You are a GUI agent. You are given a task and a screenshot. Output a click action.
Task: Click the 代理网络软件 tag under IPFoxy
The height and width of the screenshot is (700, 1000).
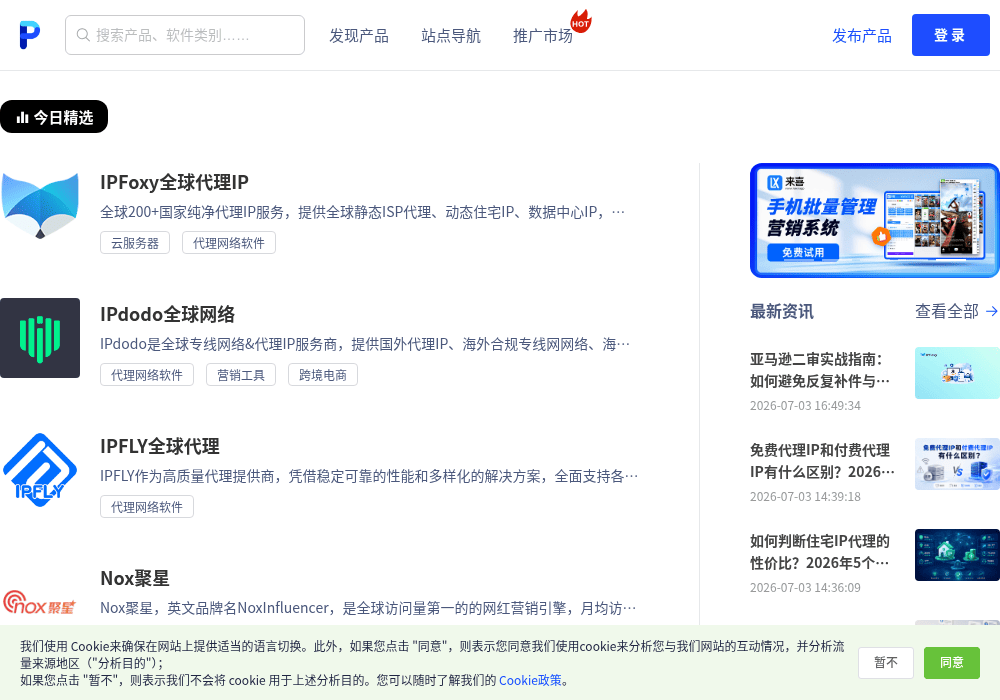[228, 243]
